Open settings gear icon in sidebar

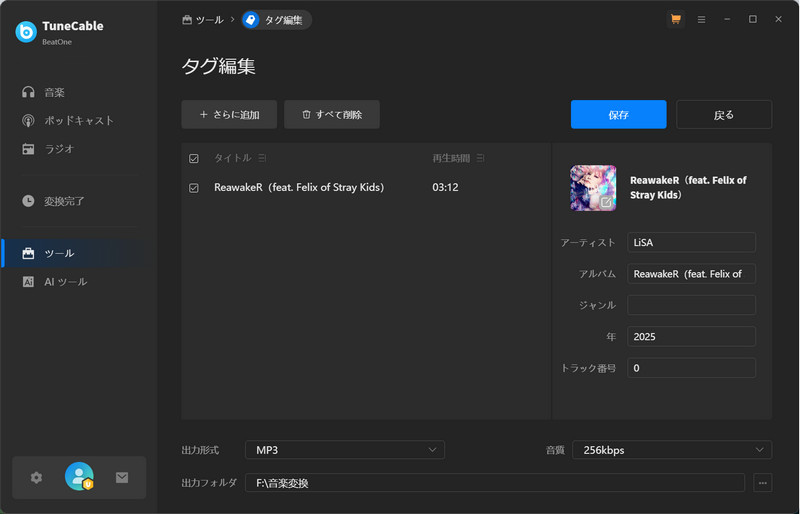36,478
